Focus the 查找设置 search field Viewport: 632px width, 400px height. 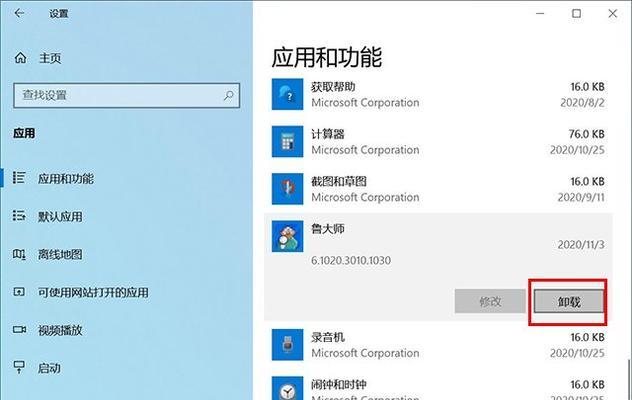coord(127,96)
